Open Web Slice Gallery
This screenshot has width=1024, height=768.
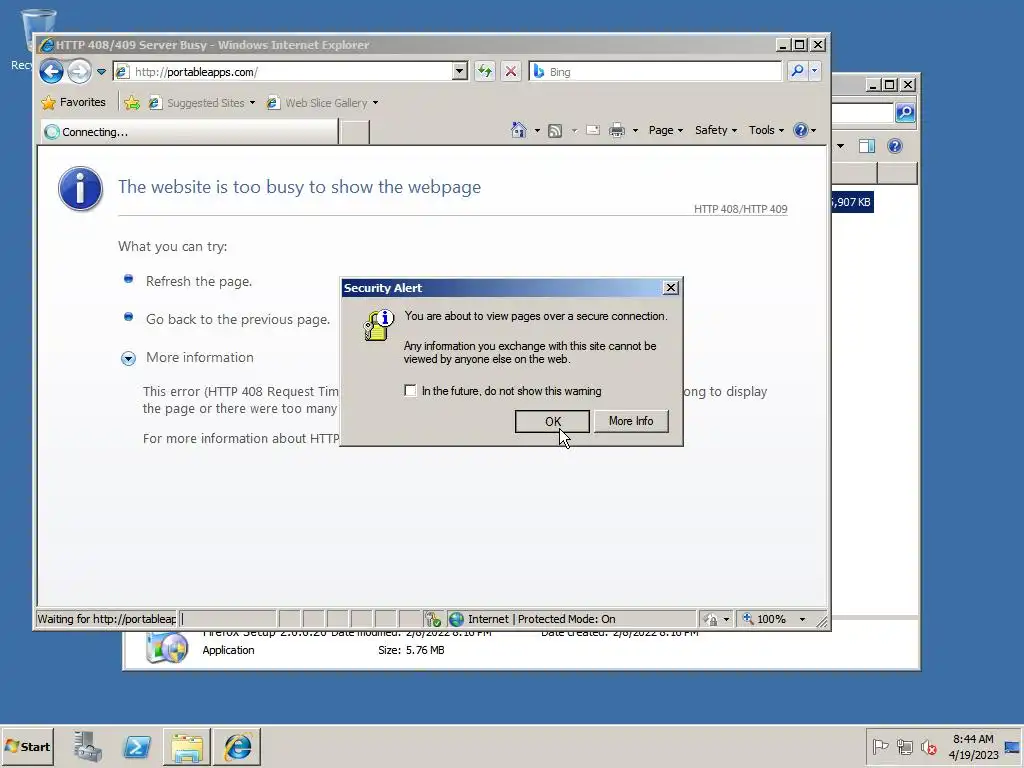point(323,103)
